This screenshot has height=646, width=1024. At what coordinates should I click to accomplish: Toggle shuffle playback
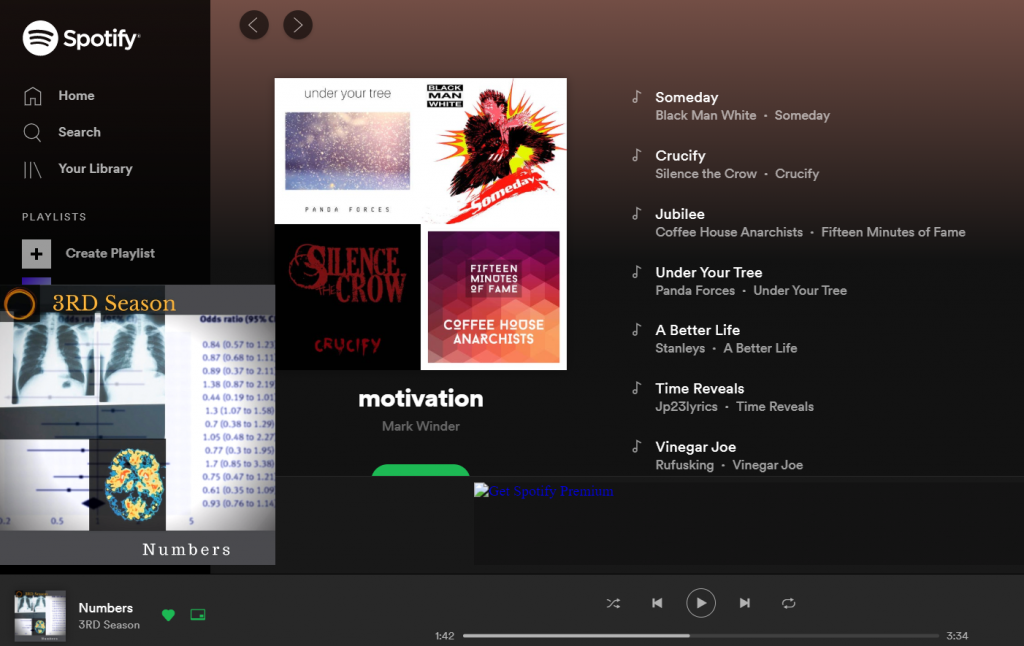pos(613,604)
